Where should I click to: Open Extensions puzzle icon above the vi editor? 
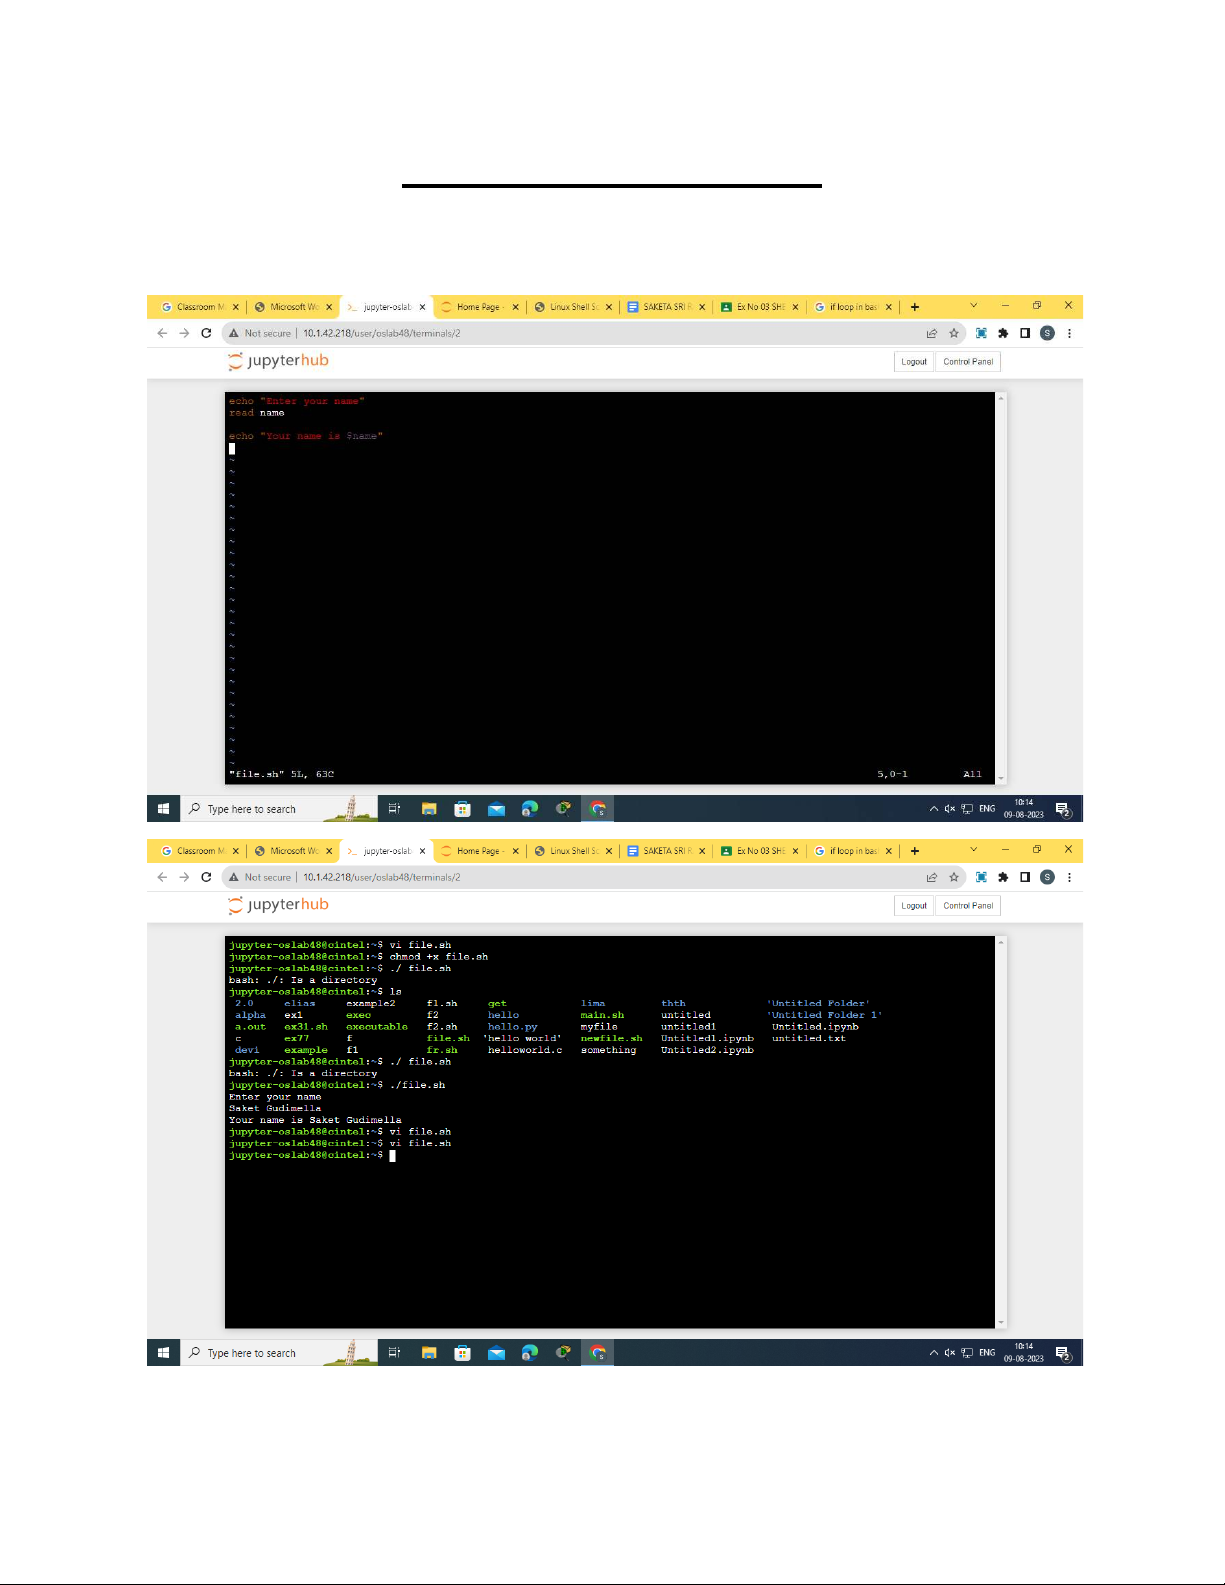[x=1003, y=333]
